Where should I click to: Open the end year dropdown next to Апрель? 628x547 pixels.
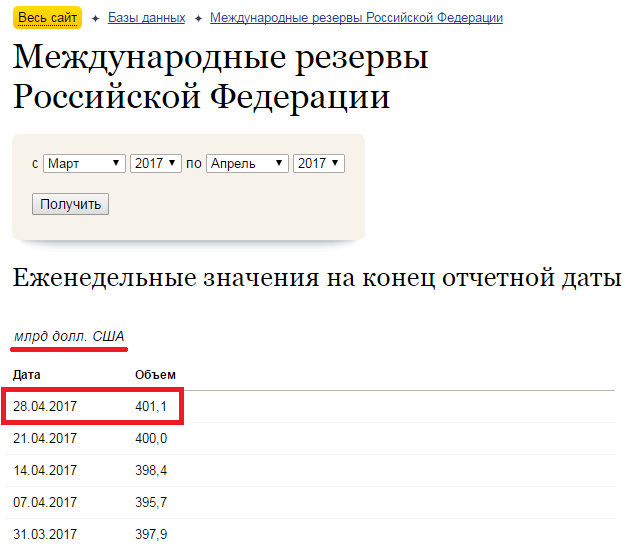click(318, 163)
